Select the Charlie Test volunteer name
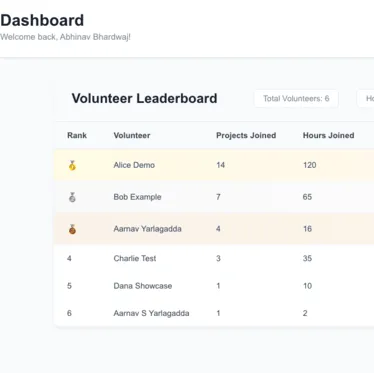Image resolution: width=374 pixels, height=373 pixels. click(x=135, y=258)
